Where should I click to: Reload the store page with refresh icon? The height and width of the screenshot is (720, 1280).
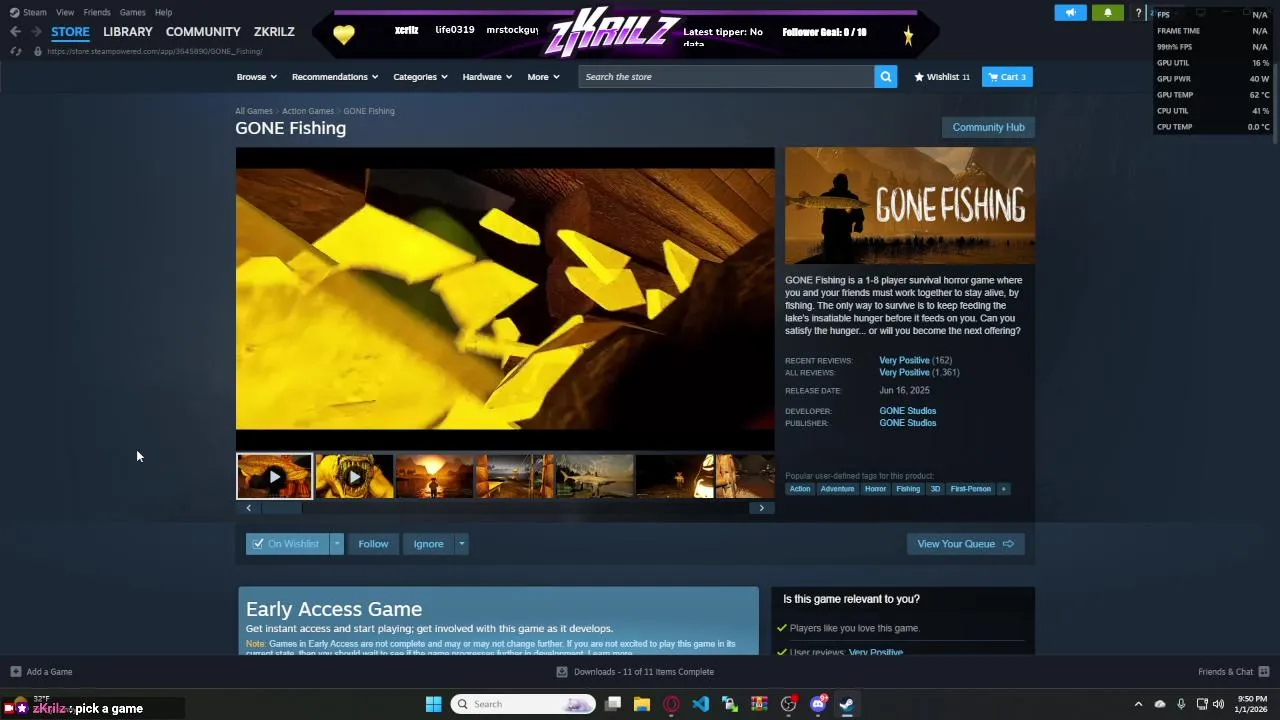16,51
